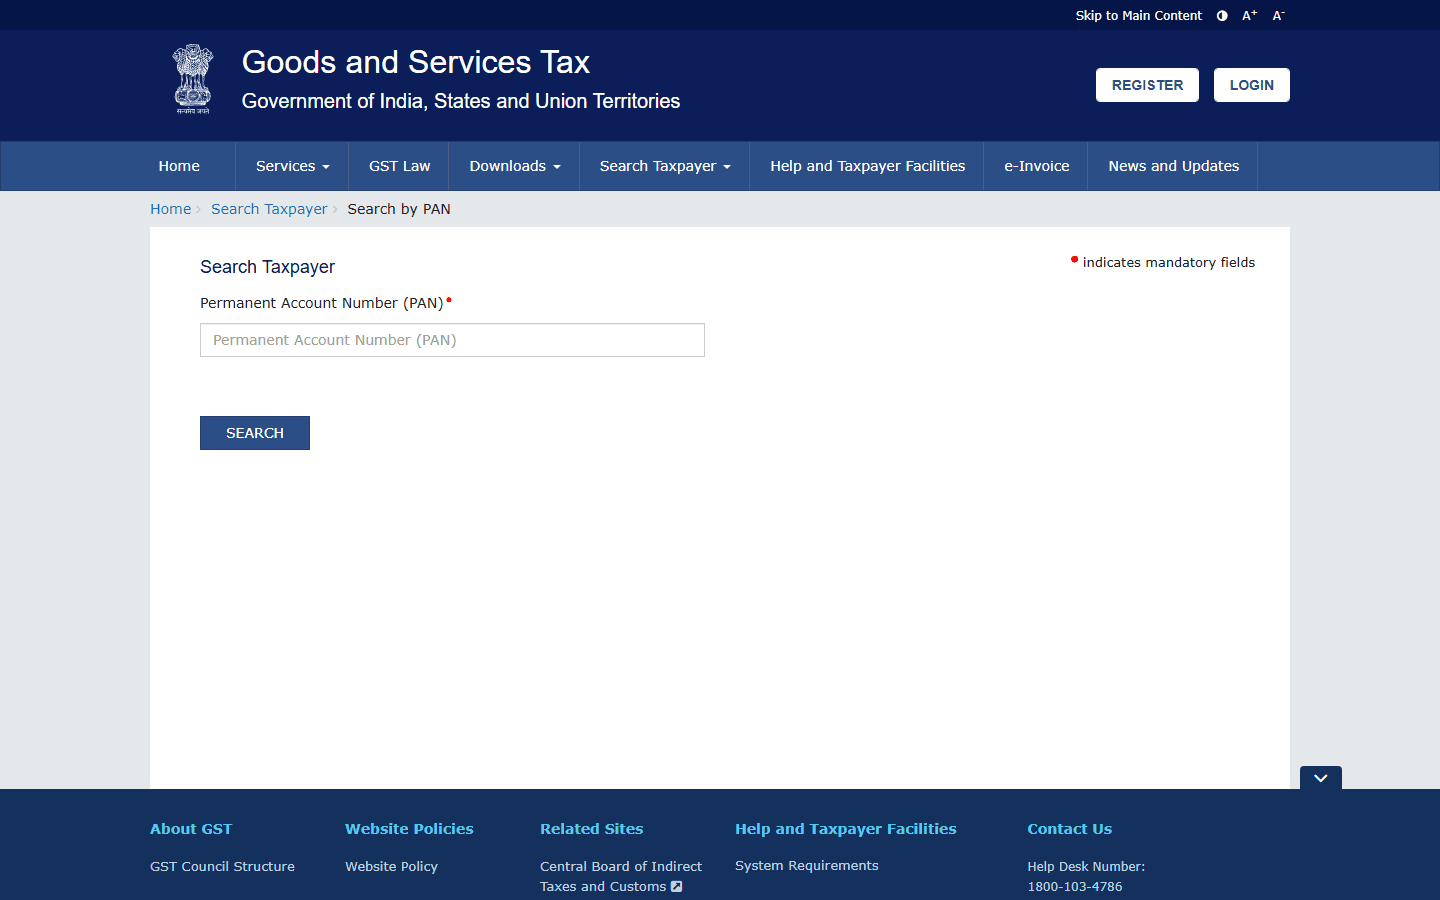Go to Home in the navigation bar

[179, 166]
